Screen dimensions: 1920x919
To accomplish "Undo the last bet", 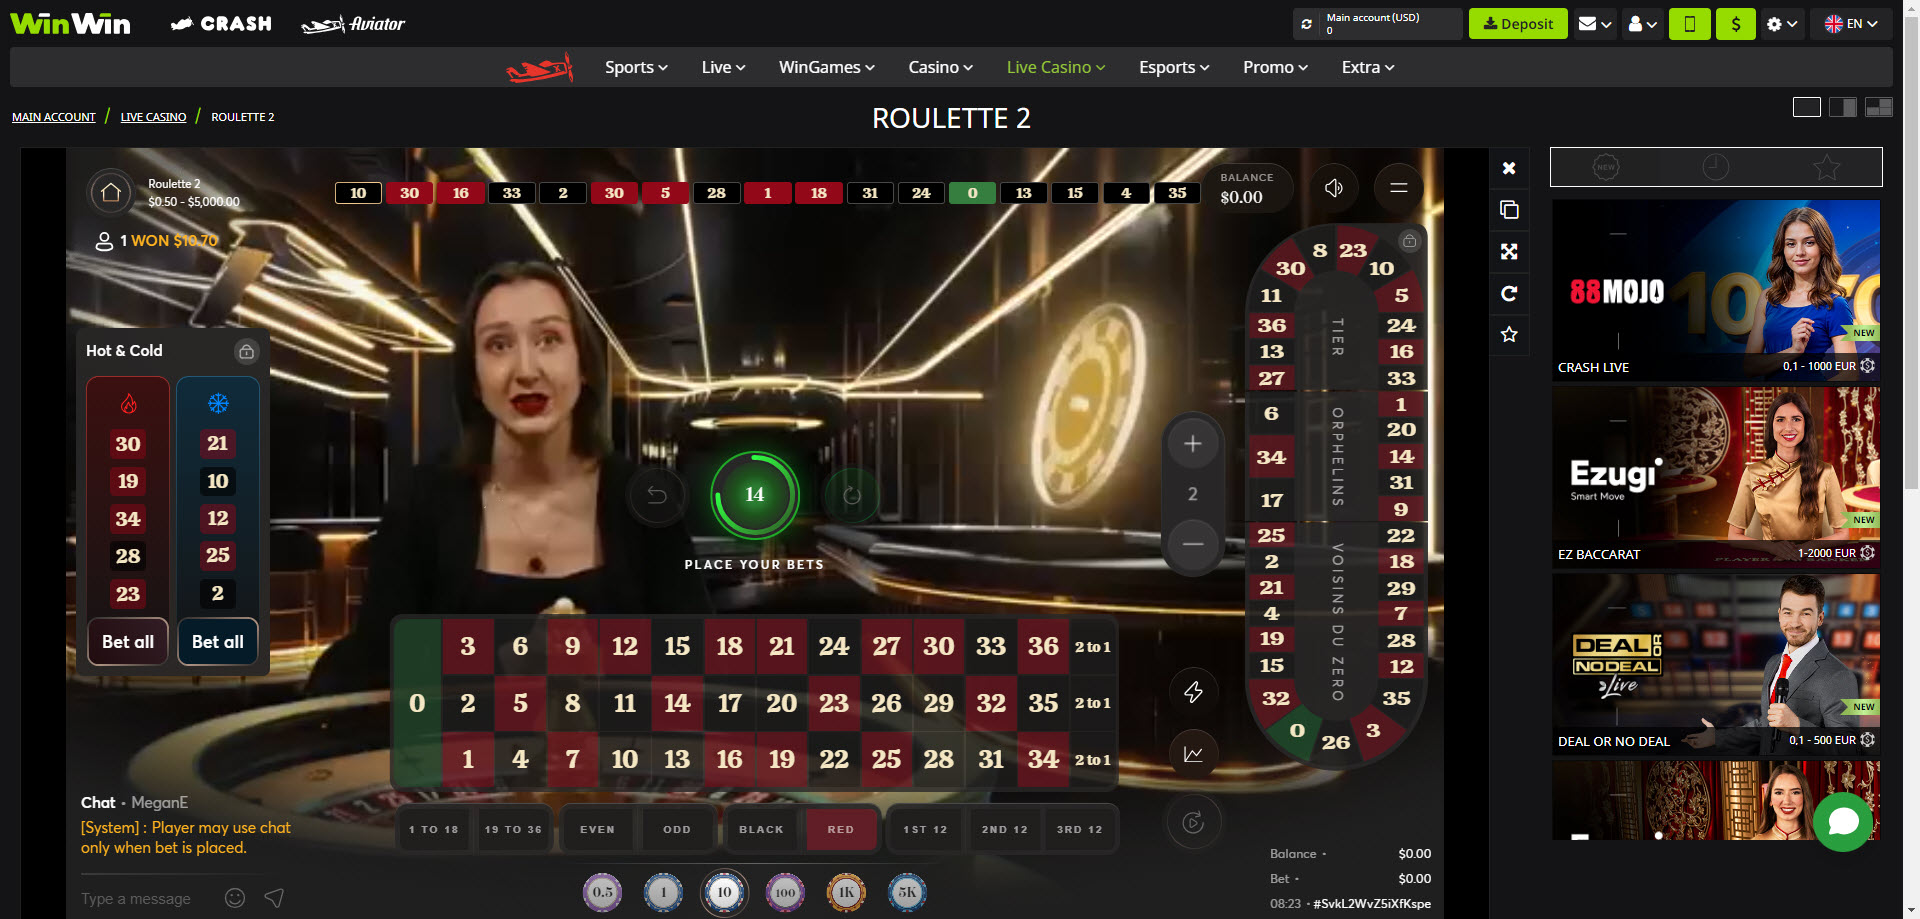I will click(x=657, y=495).
